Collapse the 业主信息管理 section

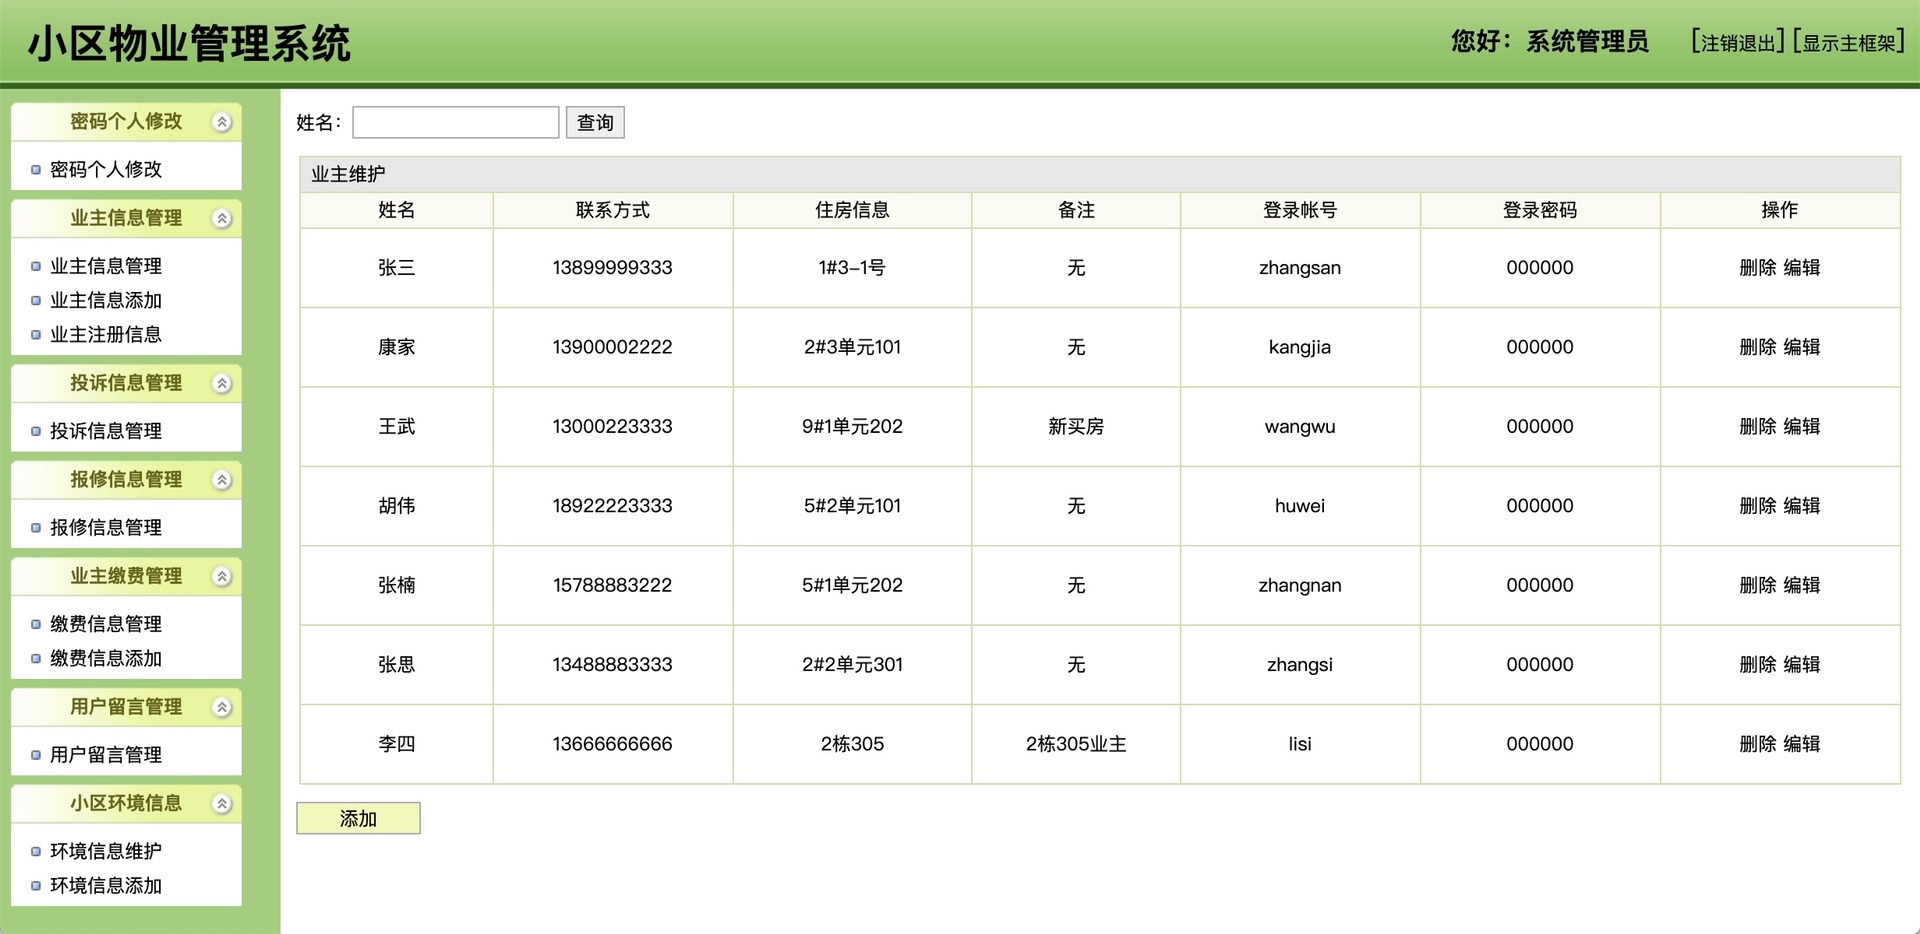pyautogui.click(x=222, y=217)
